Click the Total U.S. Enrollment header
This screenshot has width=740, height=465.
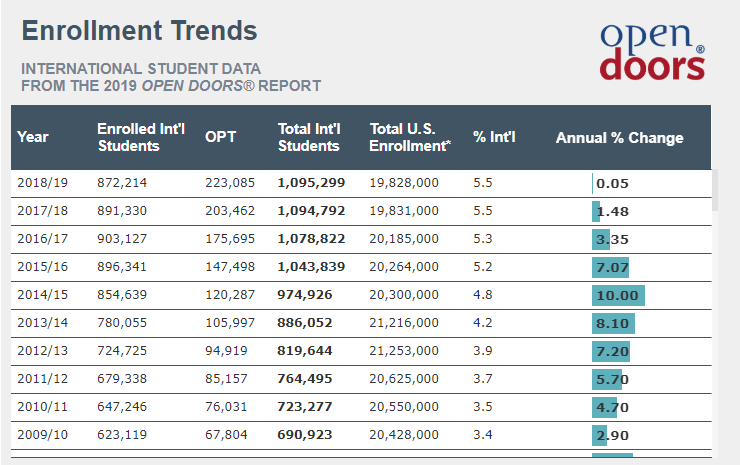click(410, 137)
